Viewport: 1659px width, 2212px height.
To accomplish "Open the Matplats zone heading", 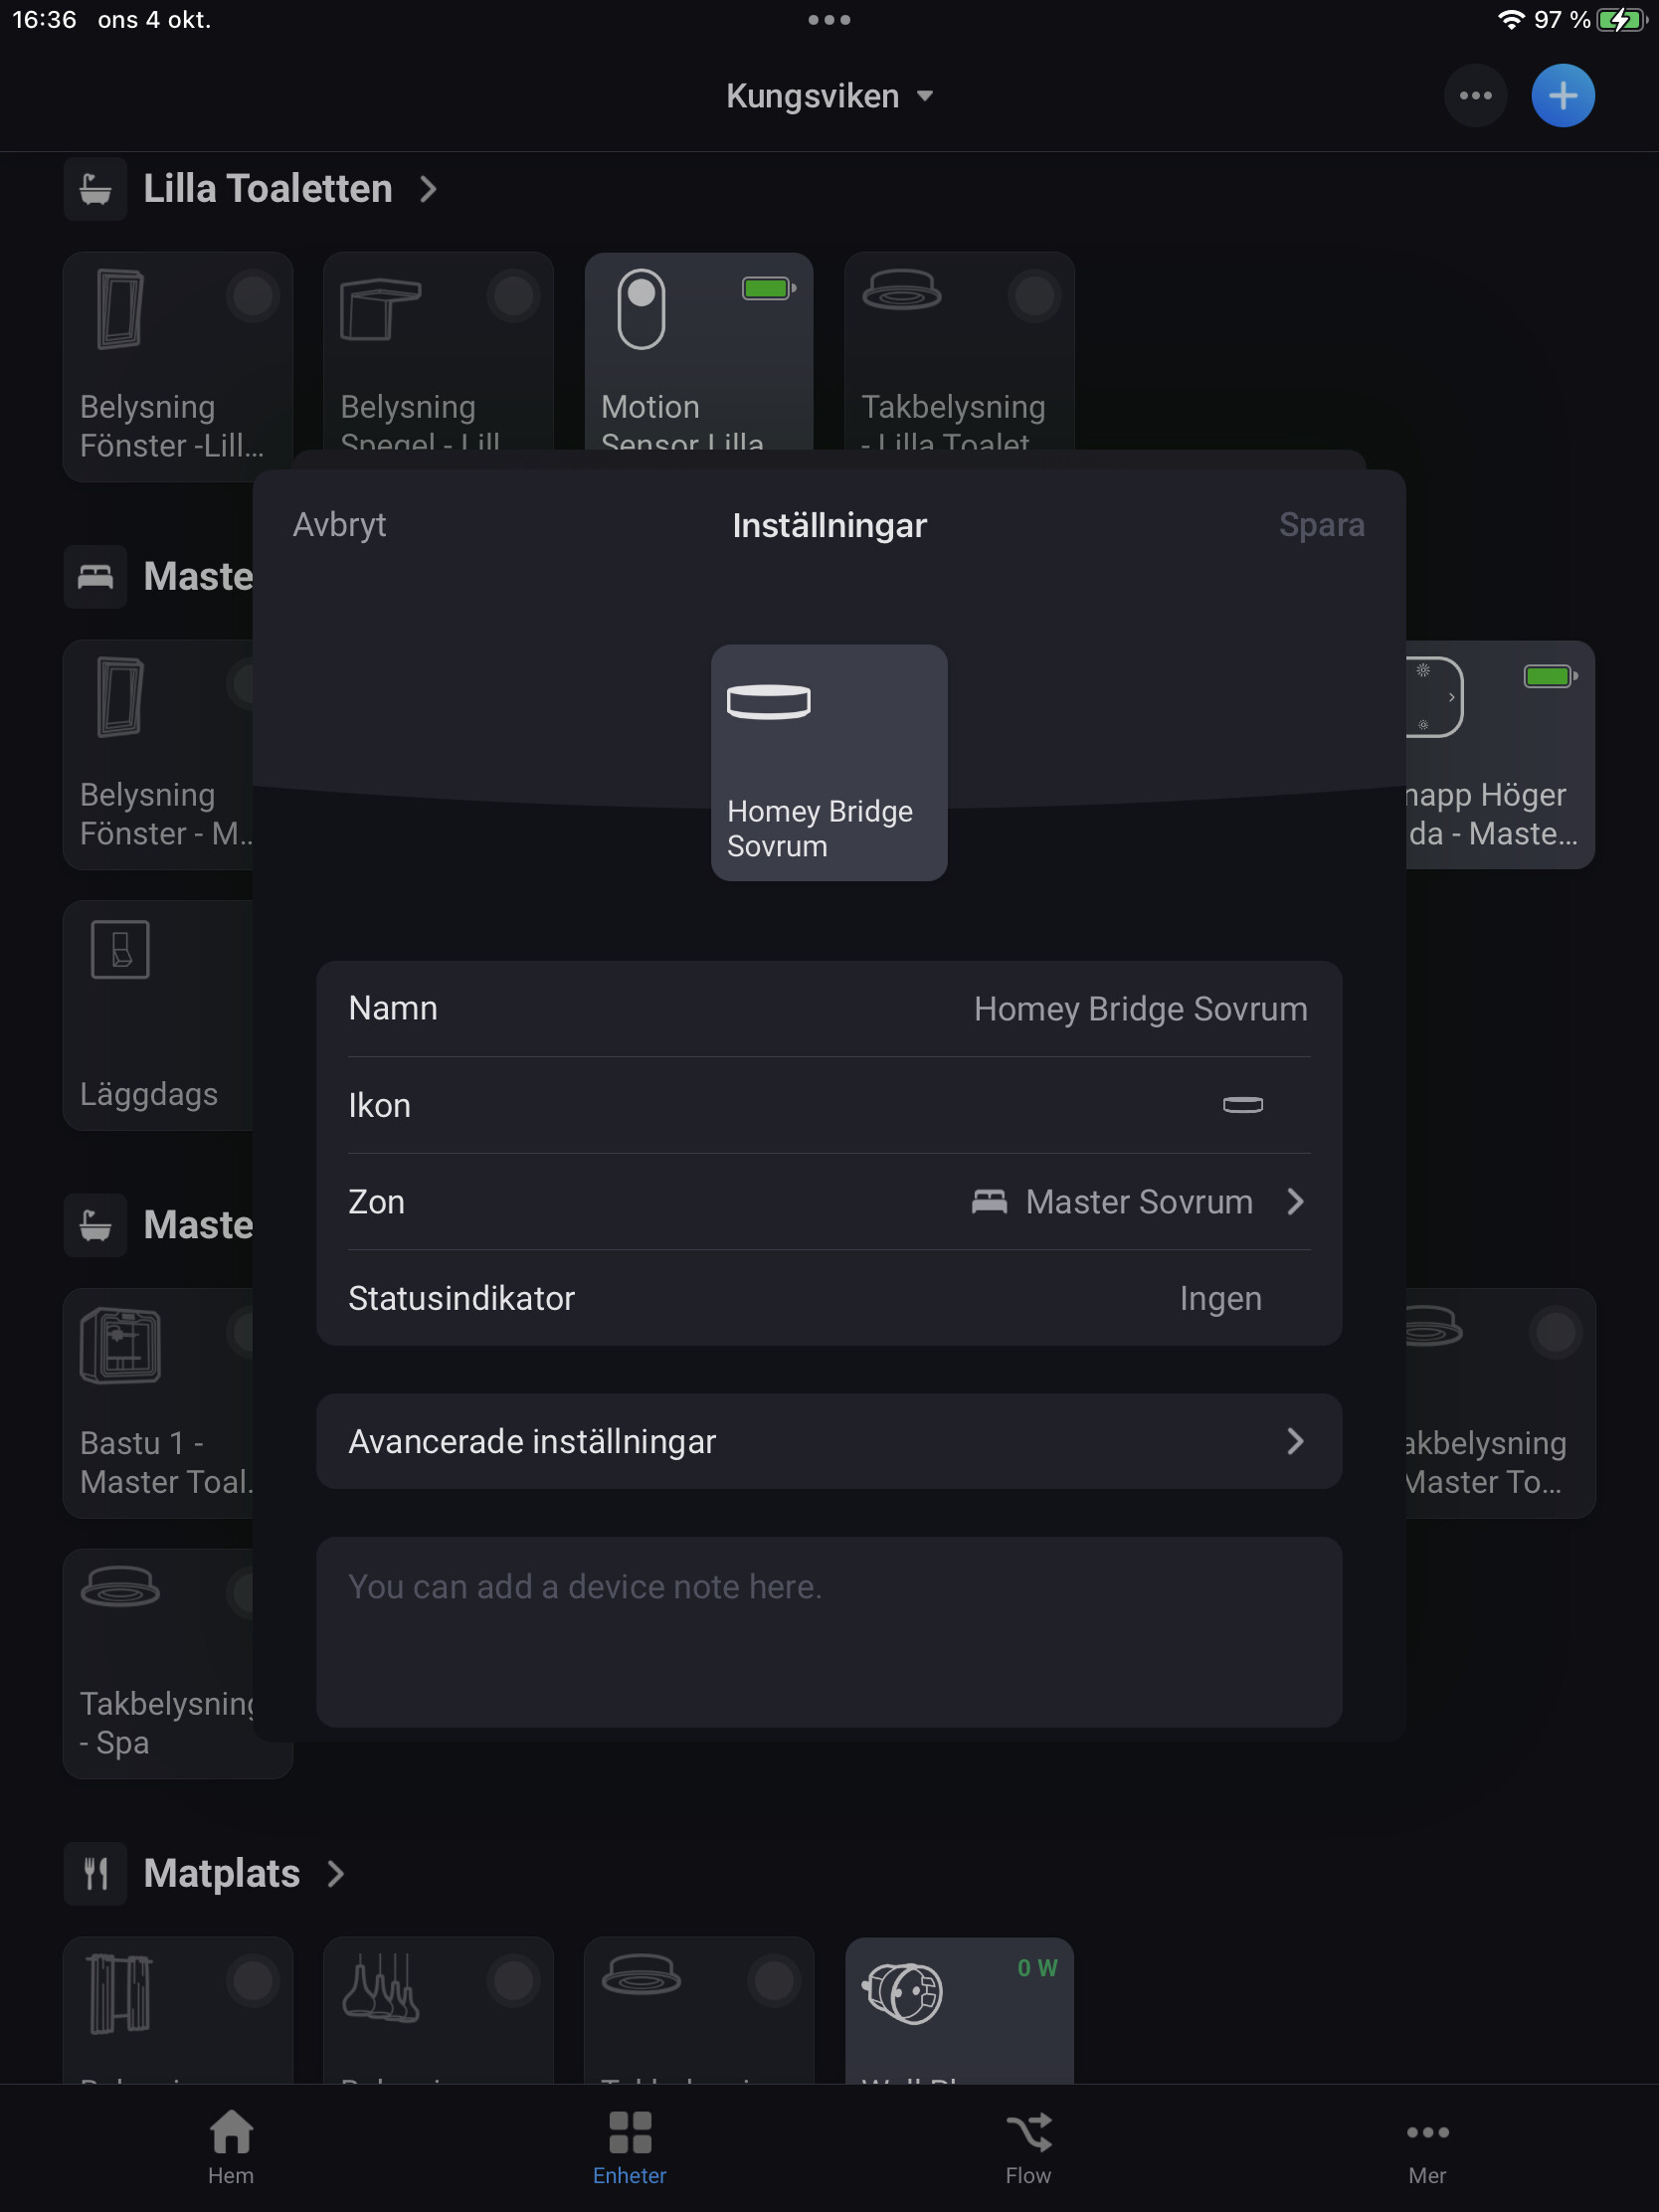I will (222, 1873).
